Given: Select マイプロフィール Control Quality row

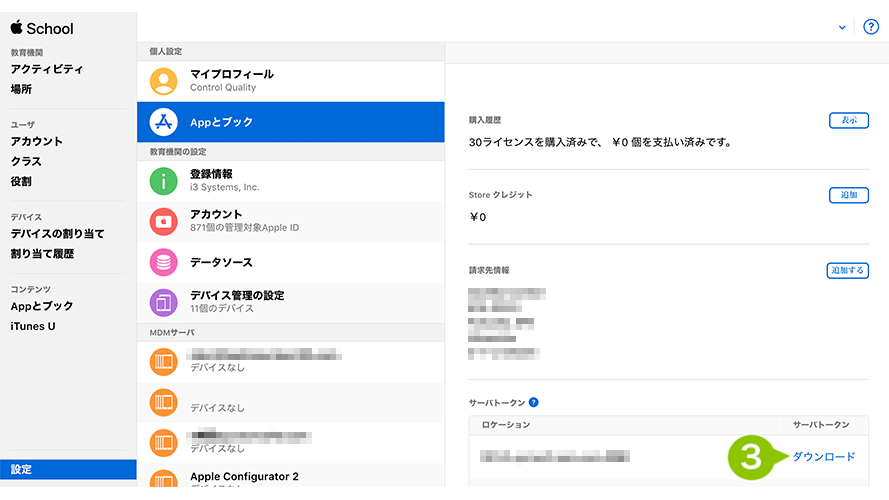Looking at the screenshot, I should tap(290, 81).
